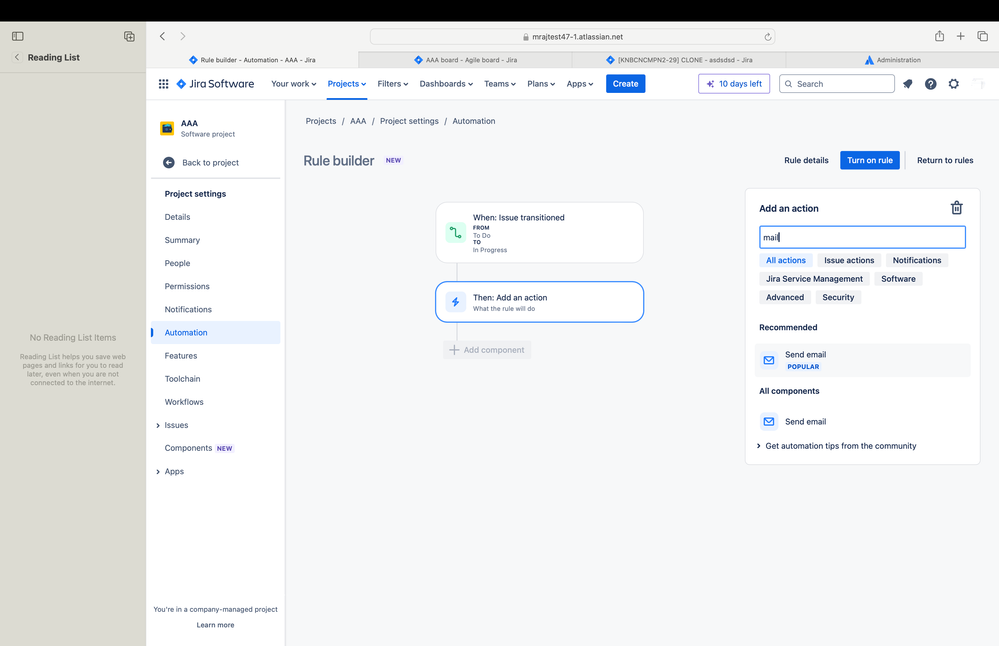
Task: Toggle the Safari sidebar icon
Action: click(18, 36)
